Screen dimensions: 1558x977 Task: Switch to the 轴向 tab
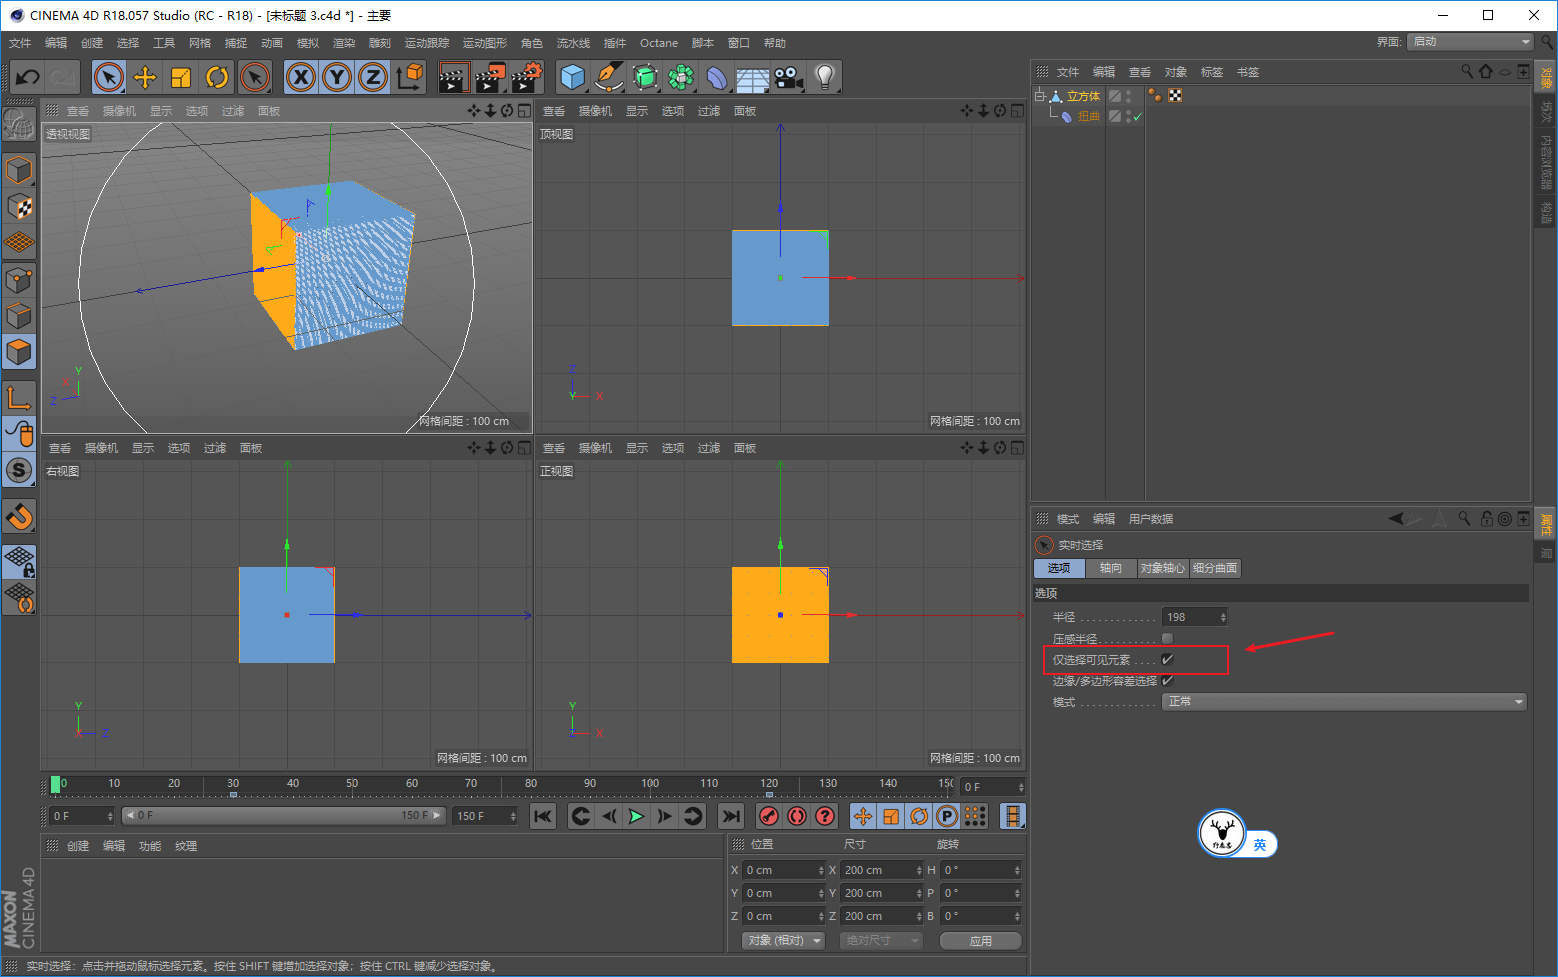1111,568
